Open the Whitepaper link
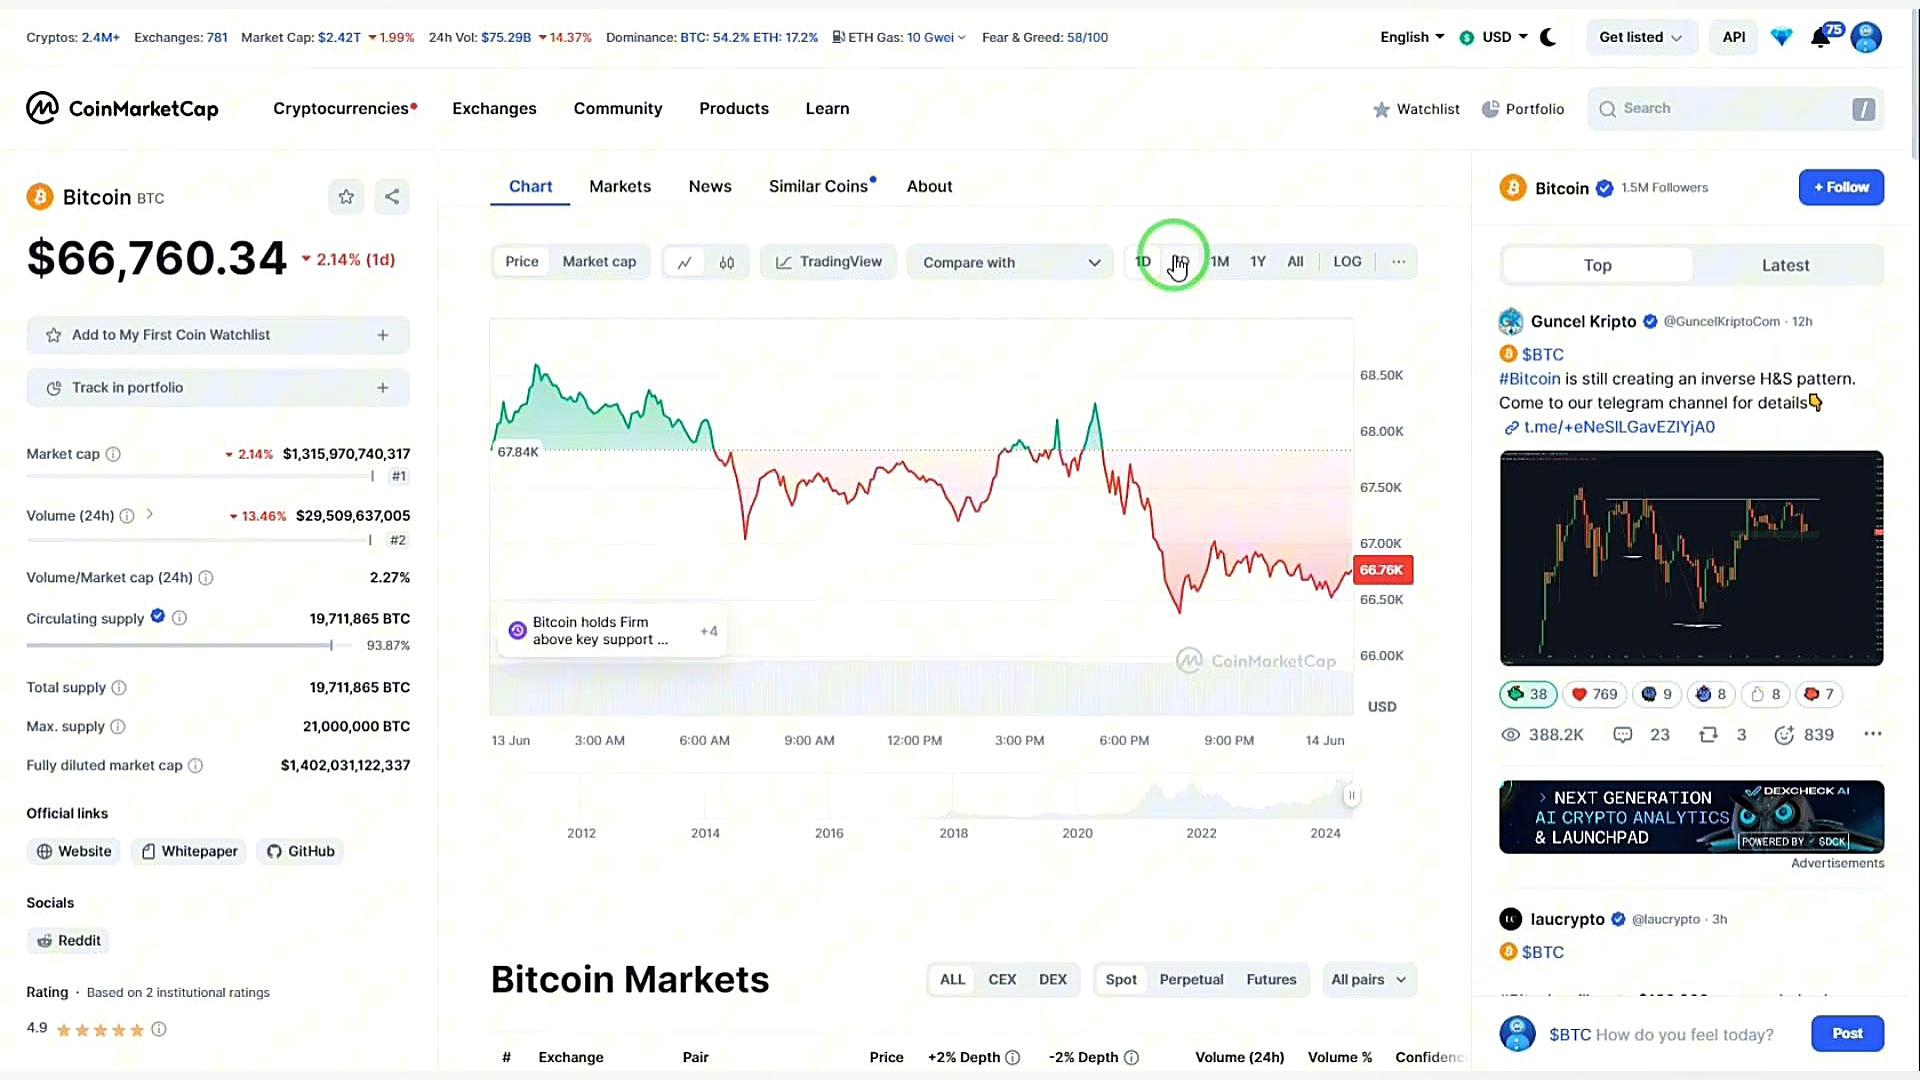The height and width of the screenshot is (1080, 1920). pyautogui.click(x=189, y=852)
